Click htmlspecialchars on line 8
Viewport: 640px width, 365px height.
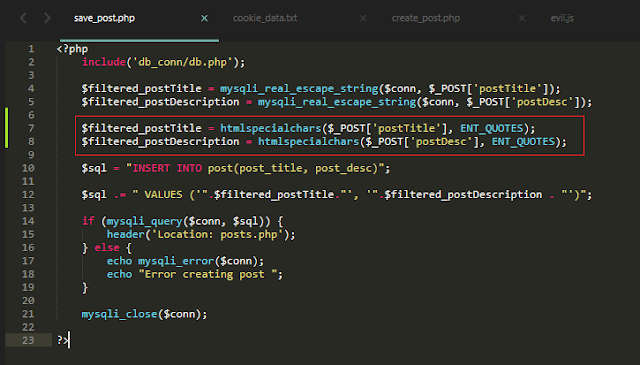pyautogui.click(x=309, y=142)
